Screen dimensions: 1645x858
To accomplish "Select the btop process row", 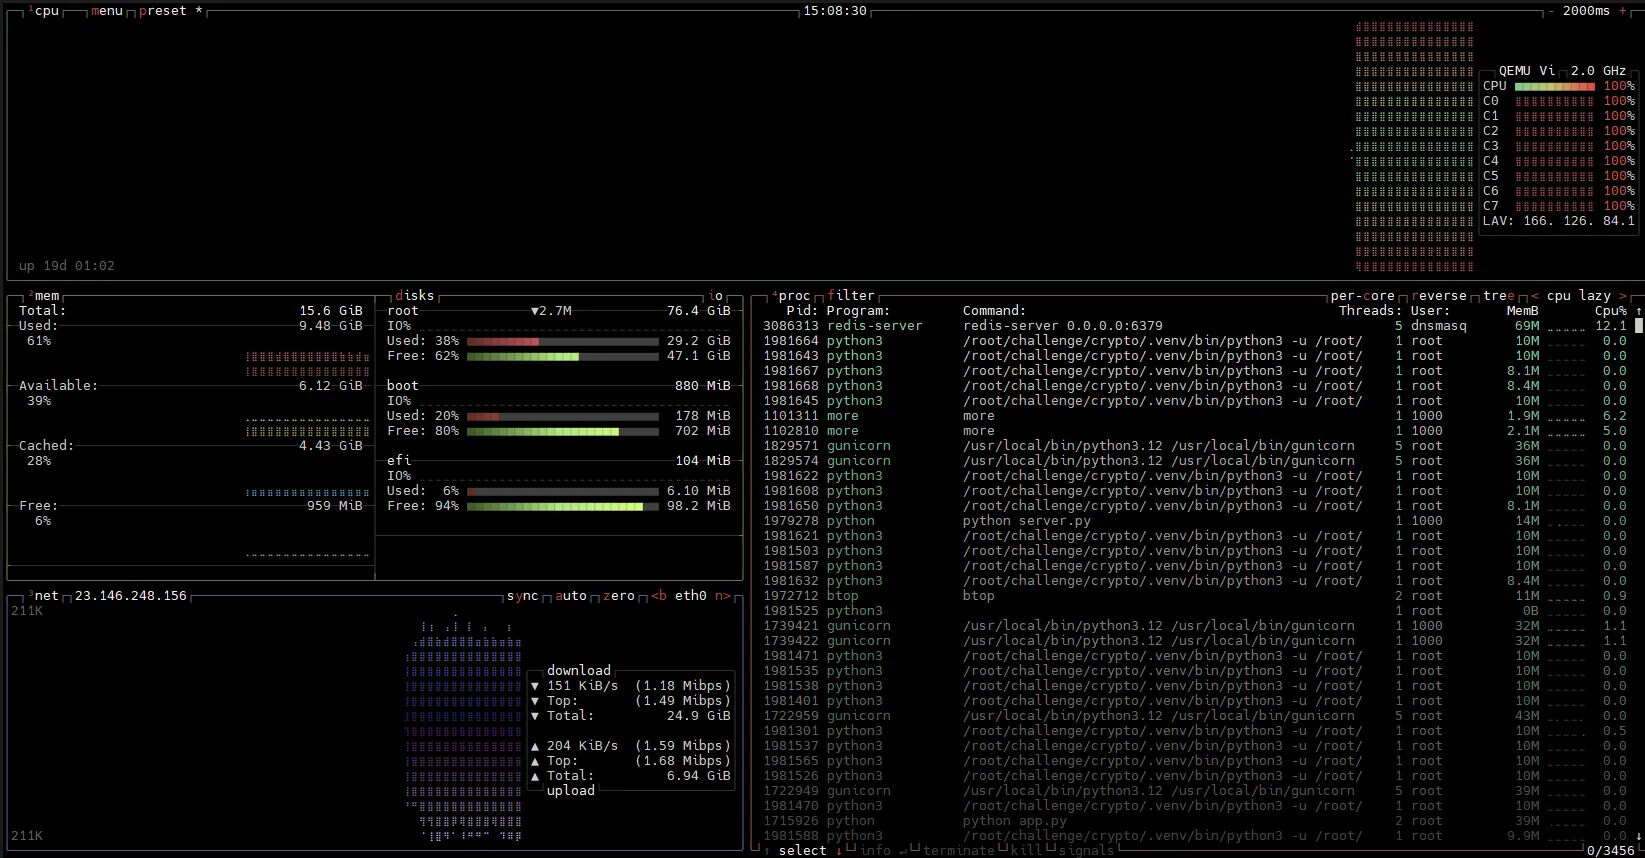I will point(1195,596).
